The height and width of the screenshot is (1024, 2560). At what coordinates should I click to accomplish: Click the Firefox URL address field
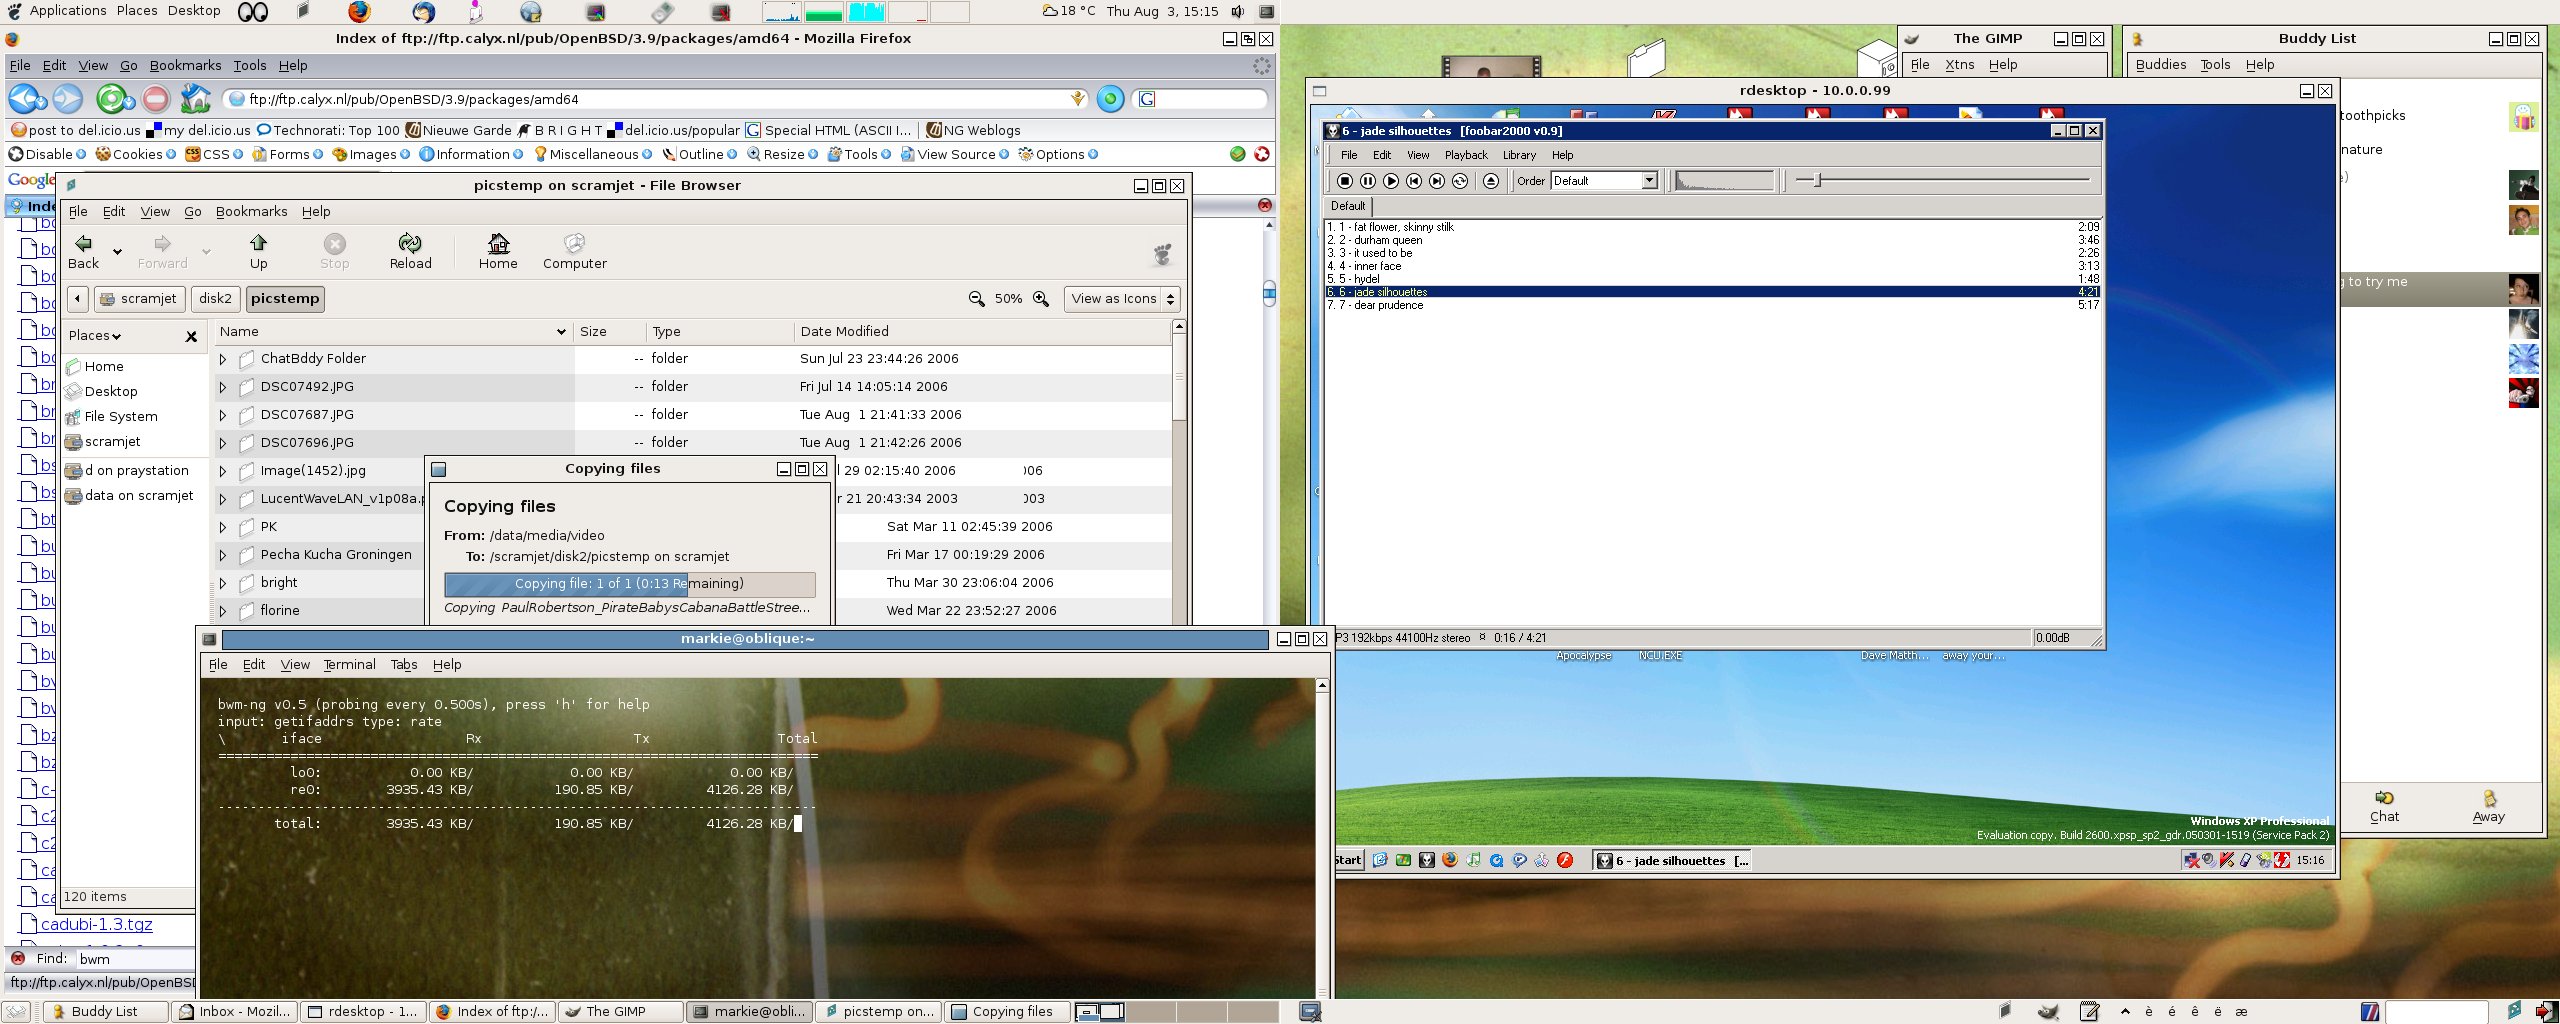point(655,99)
